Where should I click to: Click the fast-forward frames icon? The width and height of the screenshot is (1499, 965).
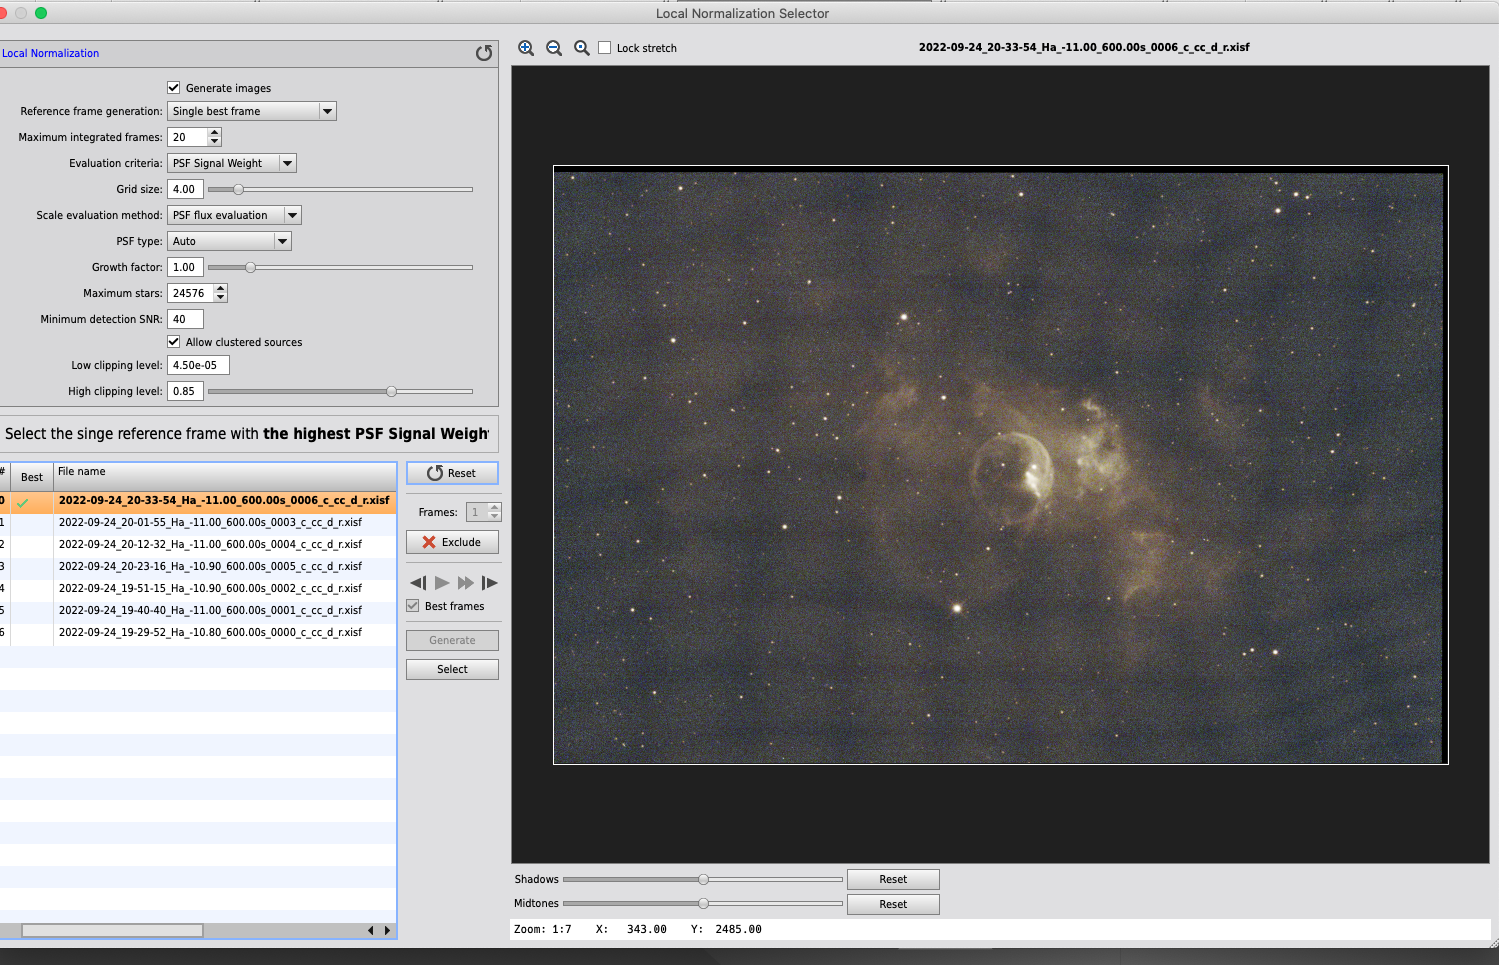[466, 583]
